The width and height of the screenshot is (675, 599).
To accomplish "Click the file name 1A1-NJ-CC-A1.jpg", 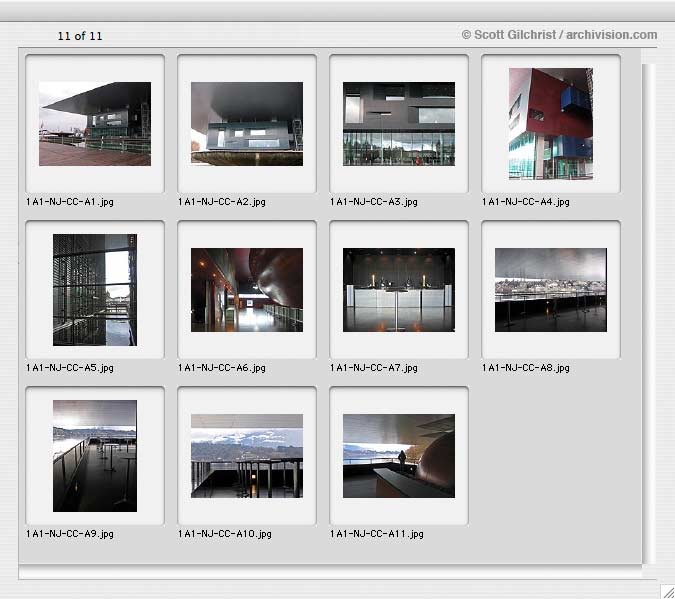I will [x=70, y=202].
